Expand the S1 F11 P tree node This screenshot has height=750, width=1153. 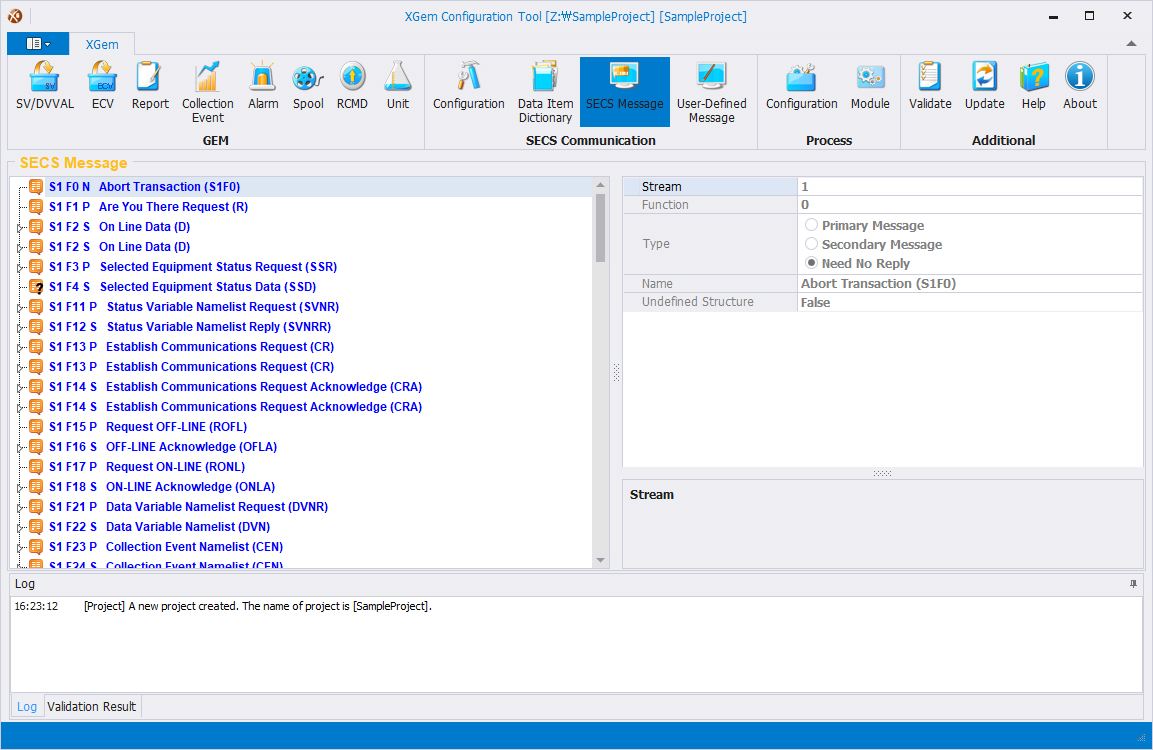pos(21,307)
